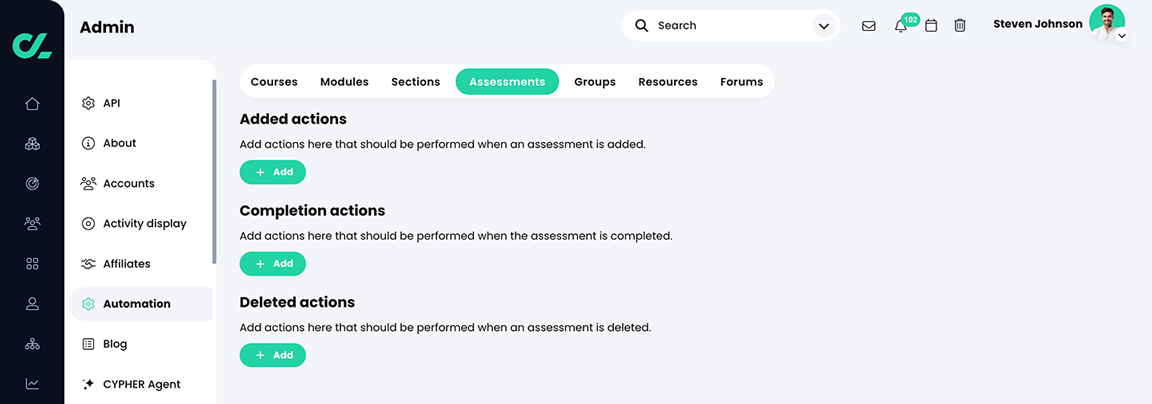The height and width of the screenshot is (404, 1152).
Task: Switch to the Courses tab
Action: tap(274, 82)
